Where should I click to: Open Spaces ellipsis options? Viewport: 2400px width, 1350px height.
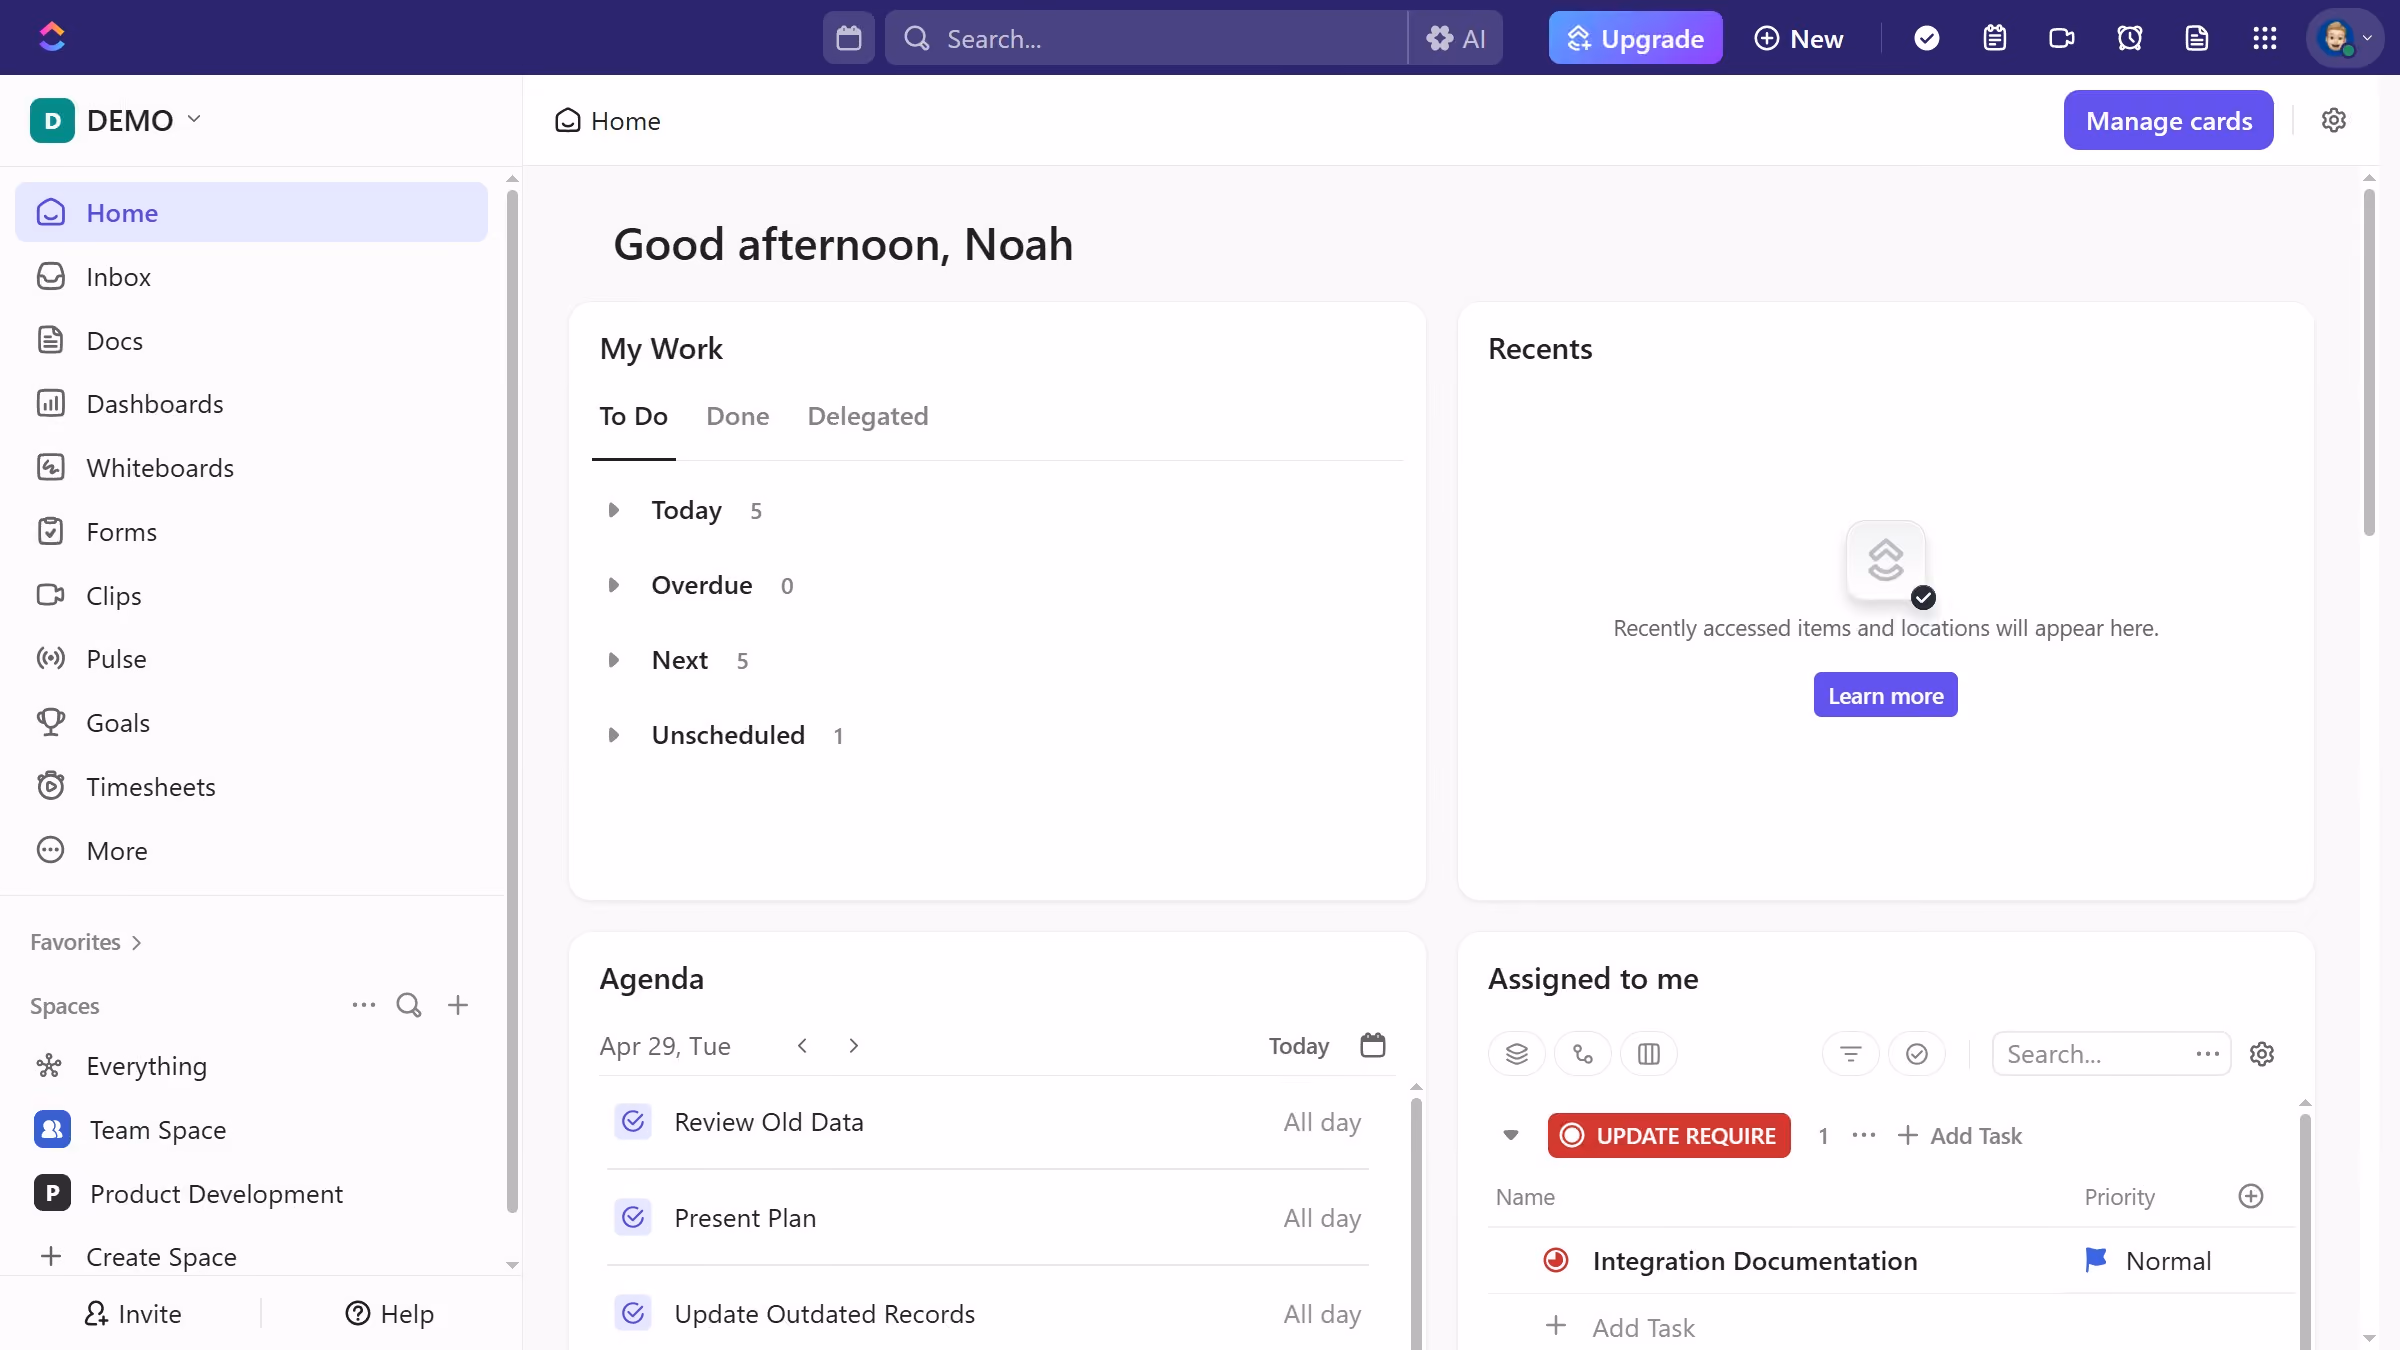point(364,1004)
